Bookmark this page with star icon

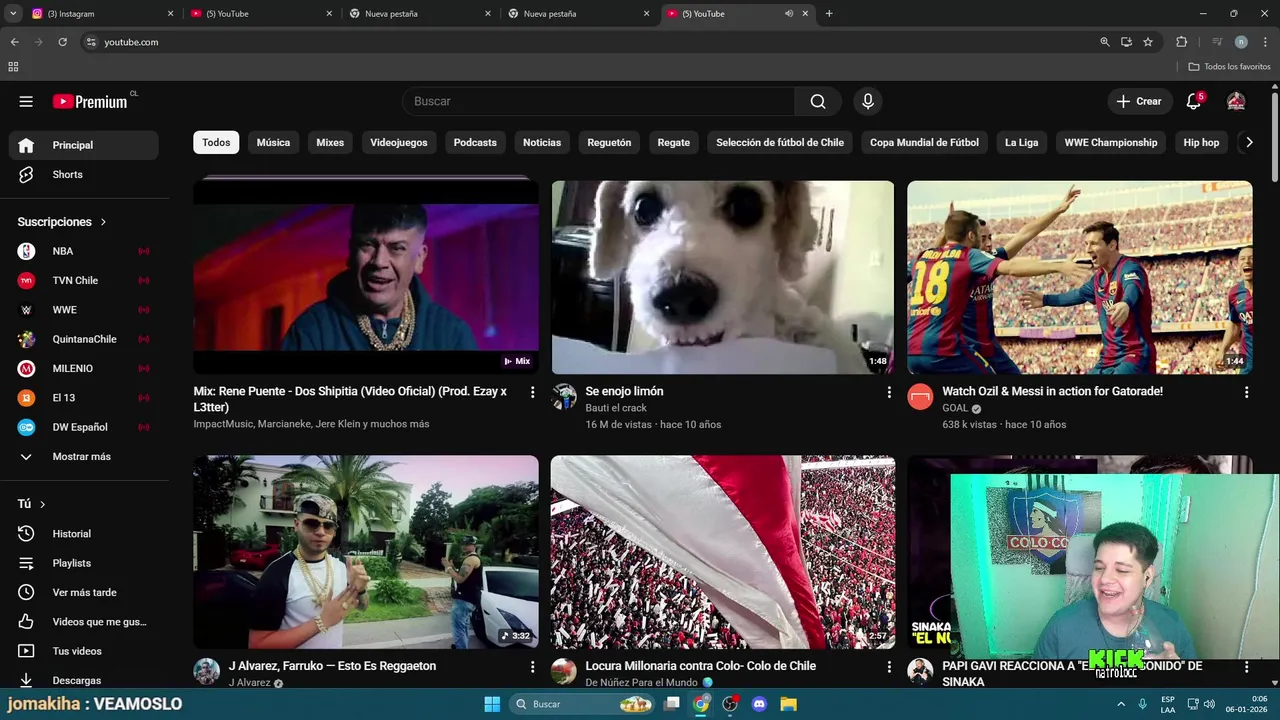pos(1148,42)
